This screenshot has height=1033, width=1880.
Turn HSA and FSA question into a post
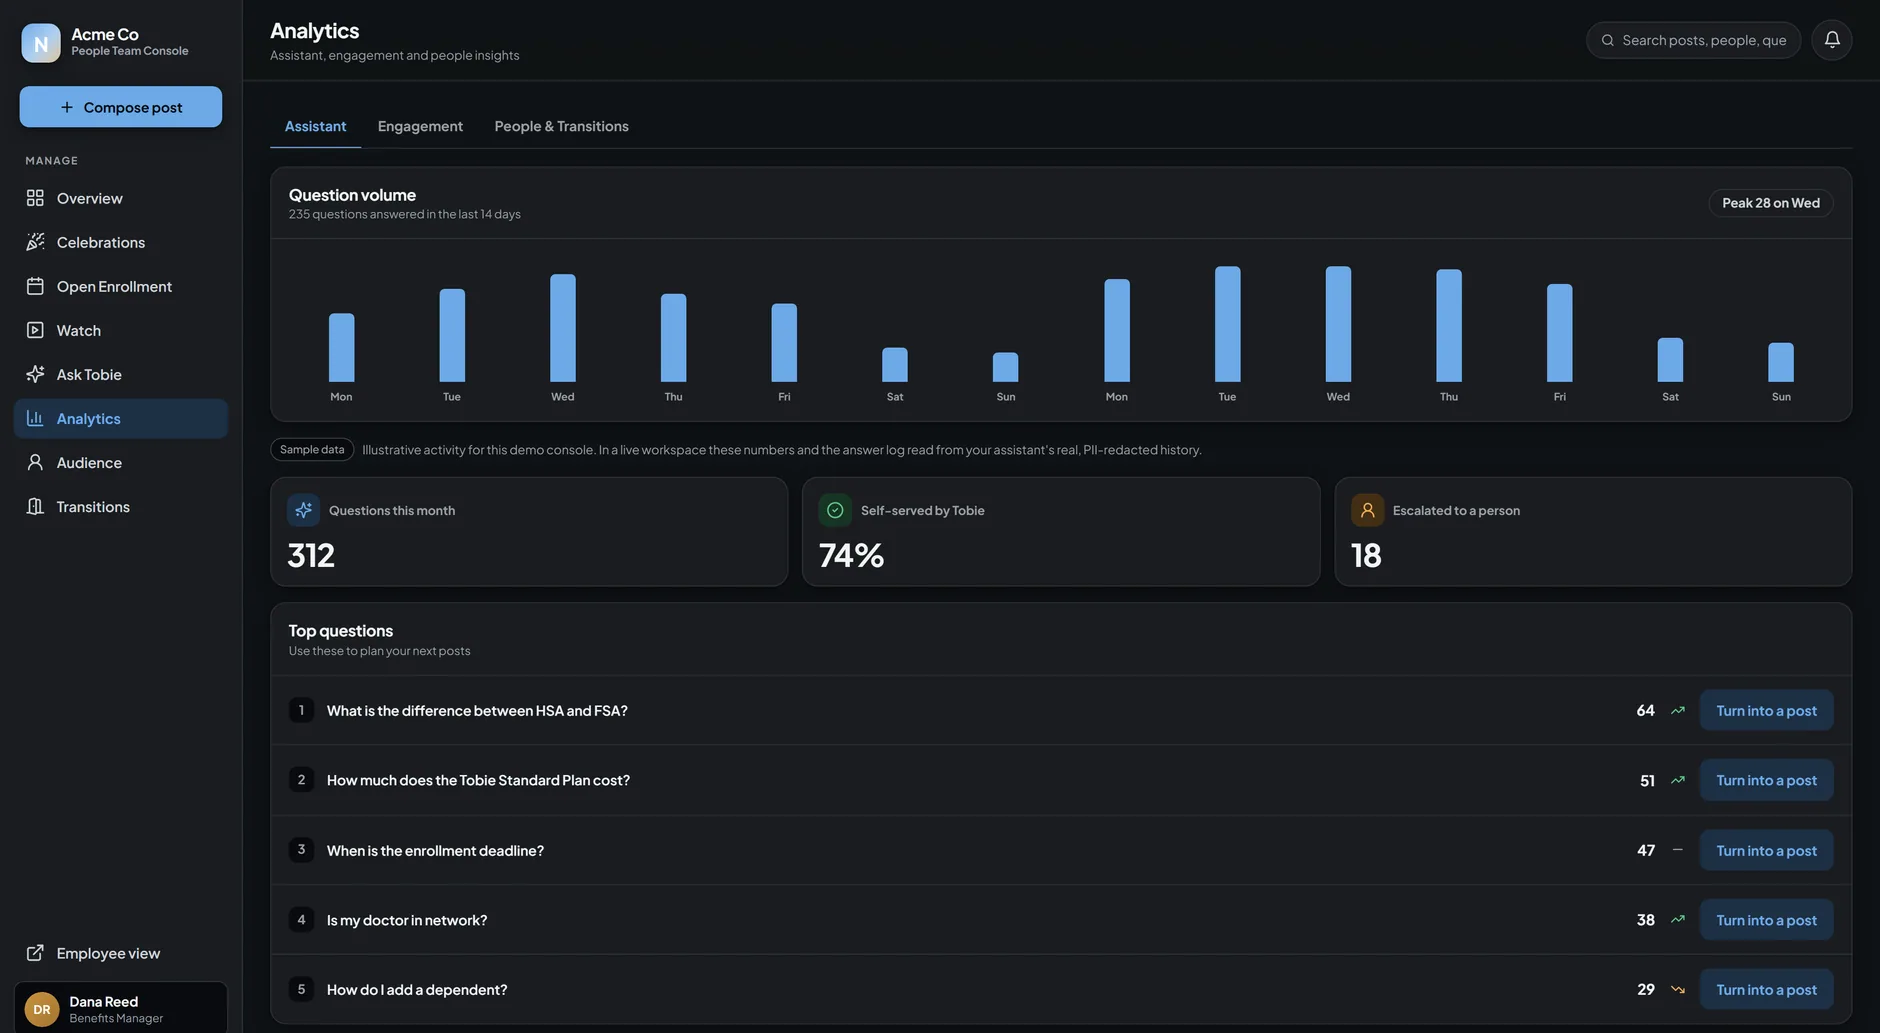1766,711
